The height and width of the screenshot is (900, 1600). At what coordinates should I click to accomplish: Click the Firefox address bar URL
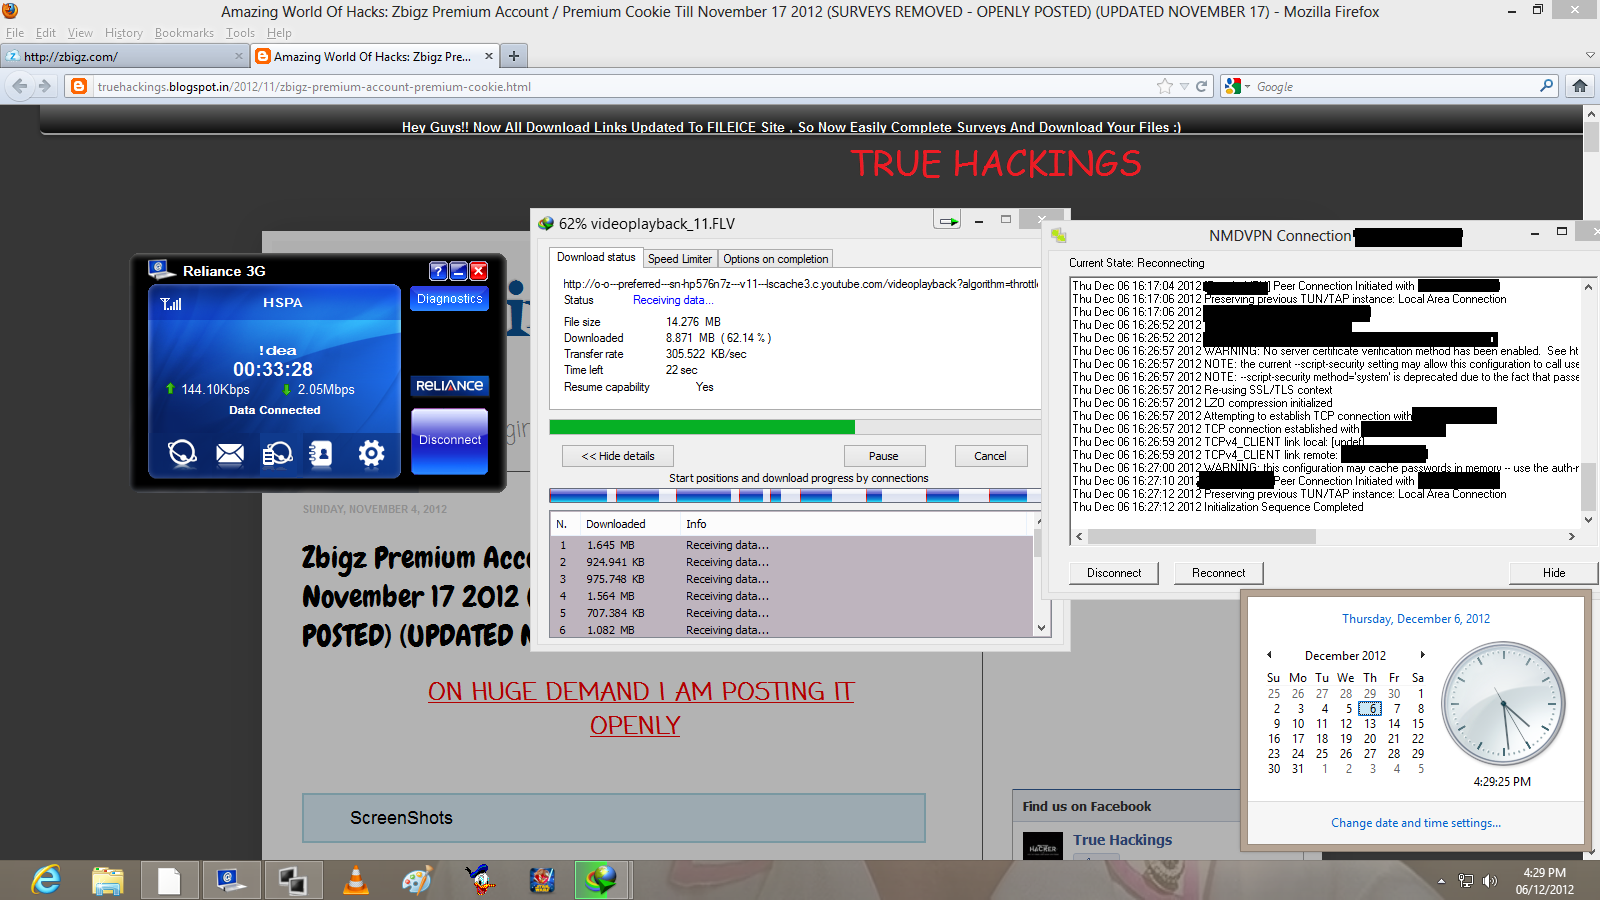314,87
